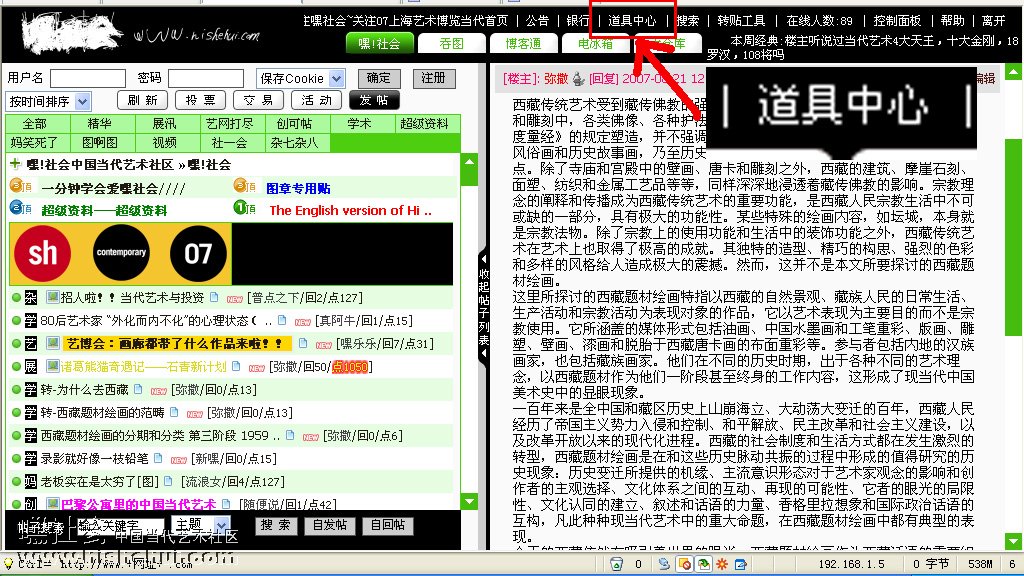
Task: Click the post list scroll-down arrow
Action: [x=469, y=502]
